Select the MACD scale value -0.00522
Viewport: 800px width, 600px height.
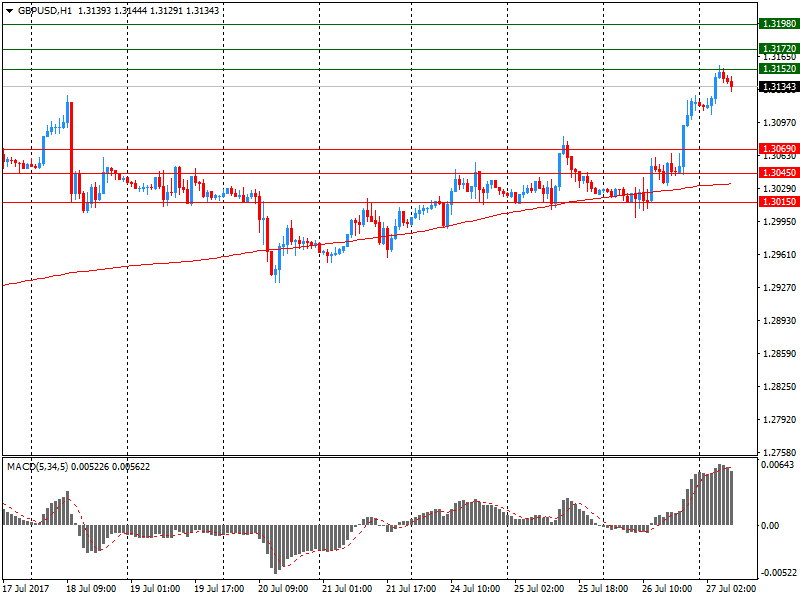pyautogui.click(x=779, y=573)
